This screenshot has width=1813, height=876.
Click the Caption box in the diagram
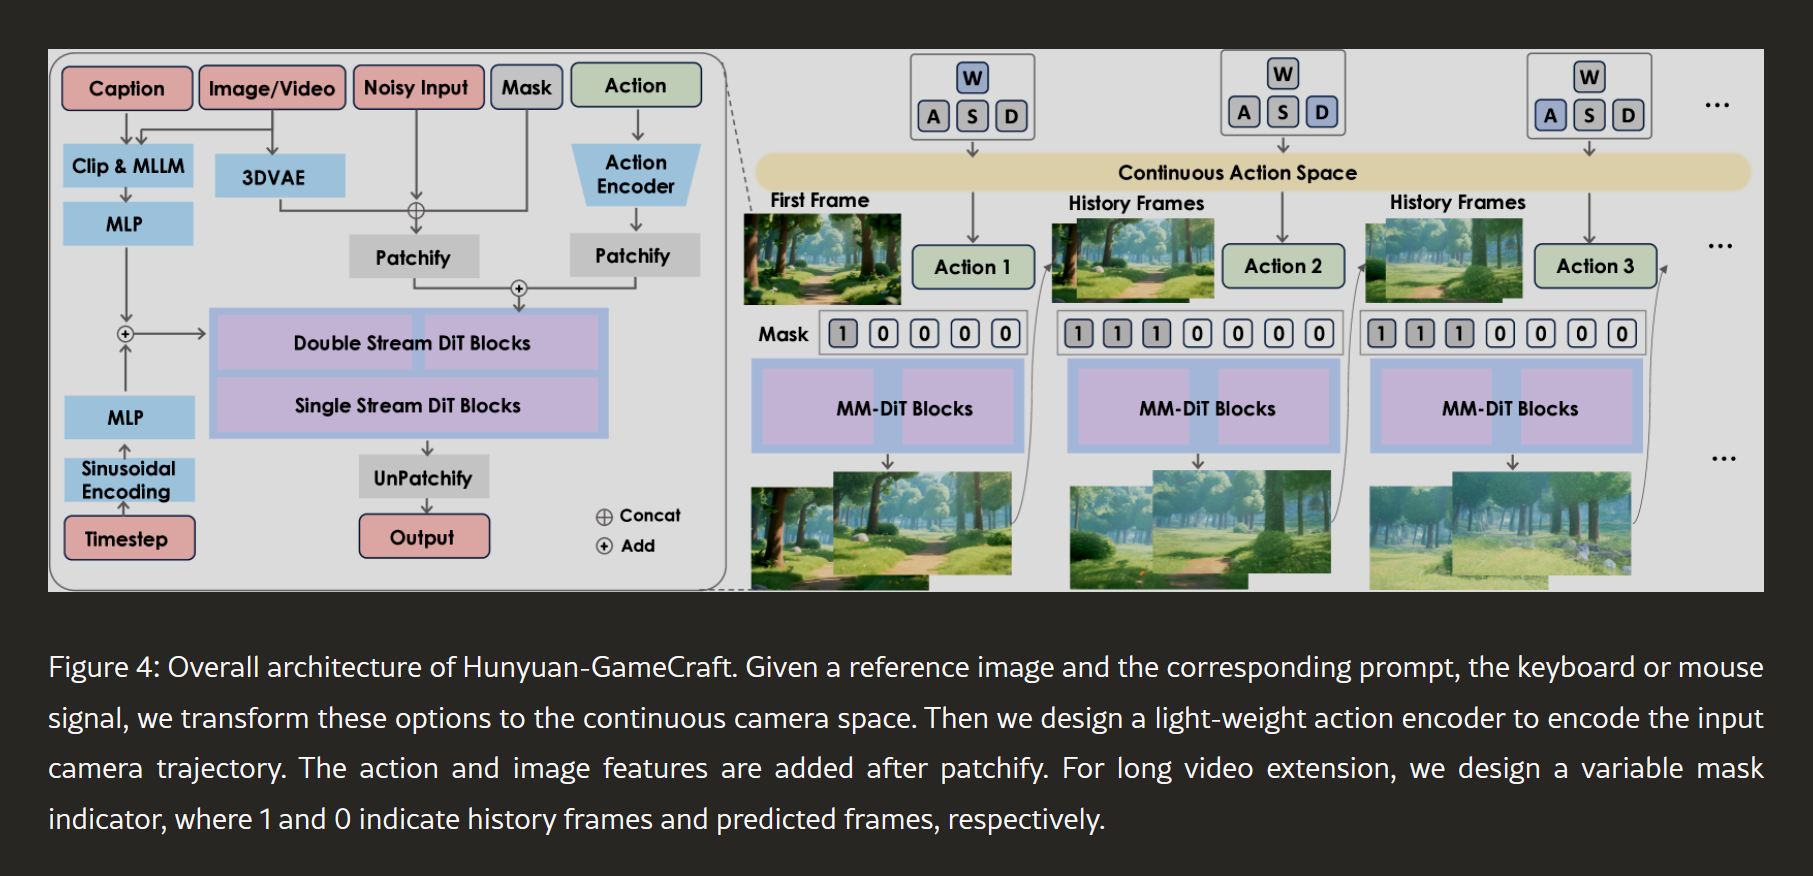tap(127, 88)
